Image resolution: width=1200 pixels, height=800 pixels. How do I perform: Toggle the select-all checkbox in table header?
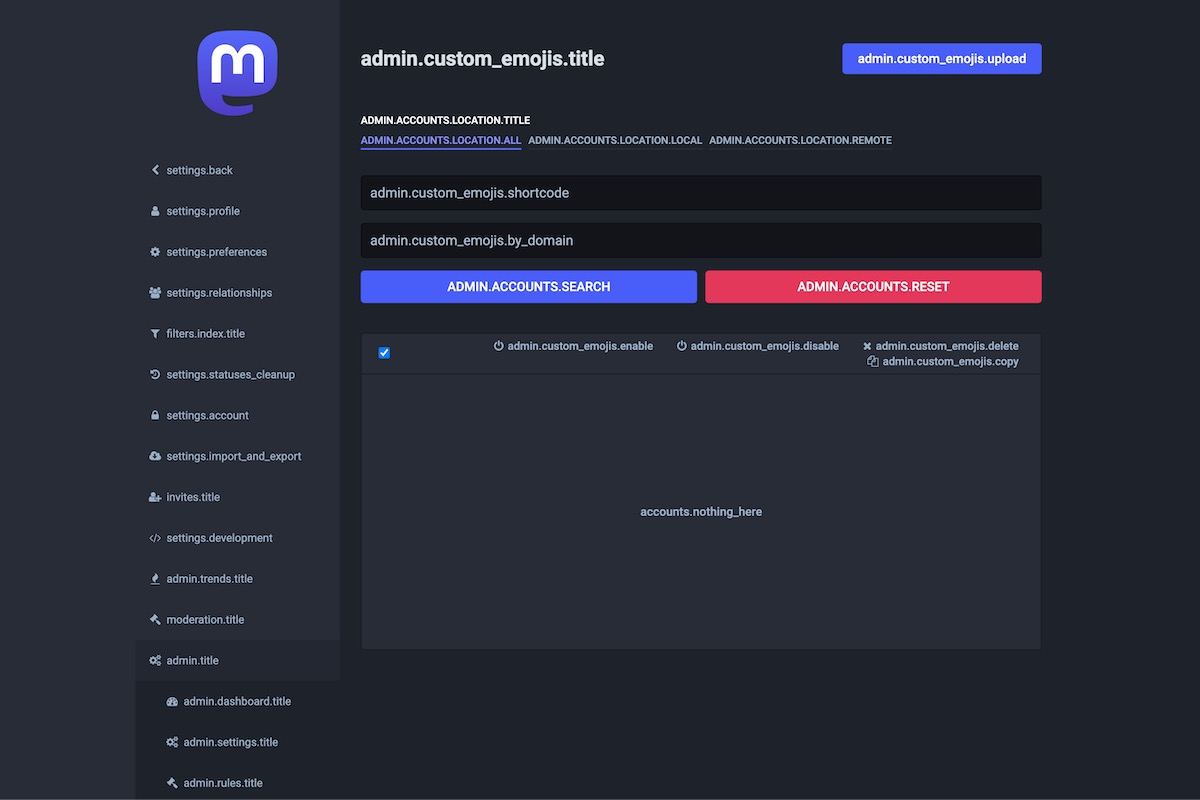tap(384, 352)
